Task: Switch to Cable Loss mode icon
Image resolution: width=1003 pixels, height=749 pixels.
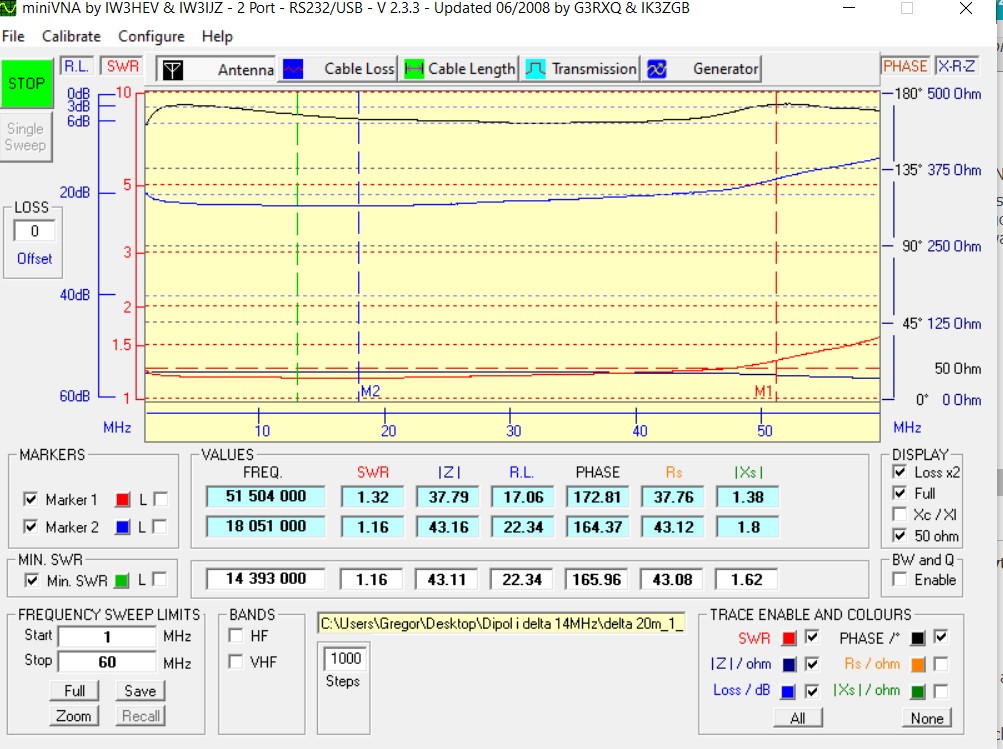Action: pyautogui.click(x=292, y=69)
